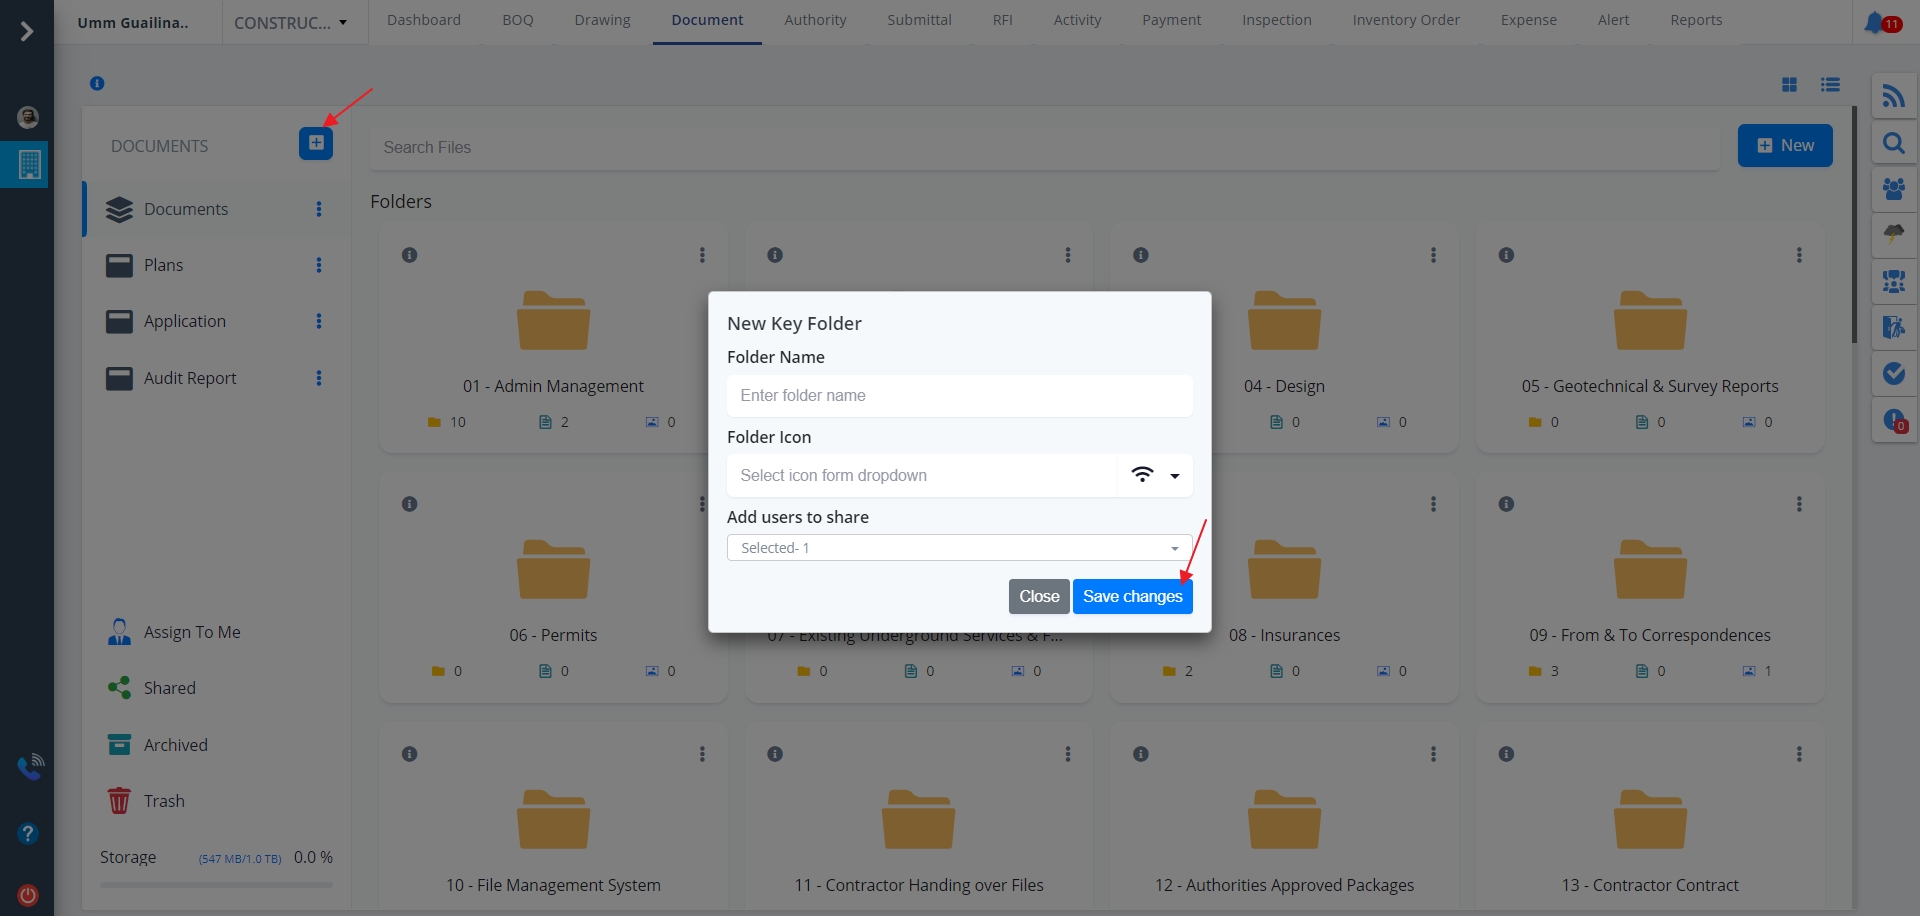
Task: Open the CONSTRUC... project dropdown
Action: tap(291, 22)
